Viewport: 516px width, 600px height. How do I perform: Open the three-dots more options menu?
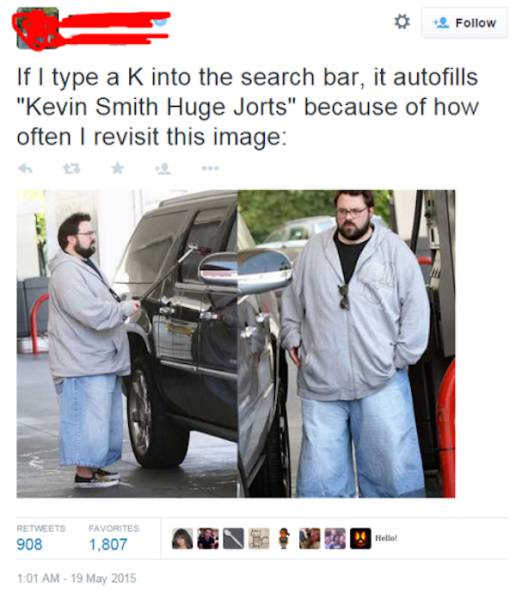click(x=210, y=168)
